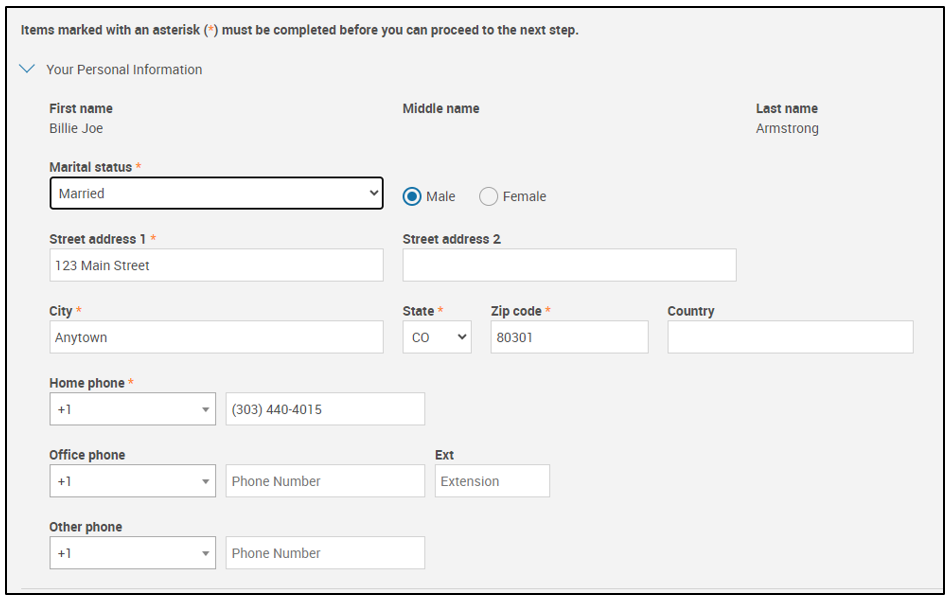Click the Other phone number field
951x603 pixels.
pos(325,553)
